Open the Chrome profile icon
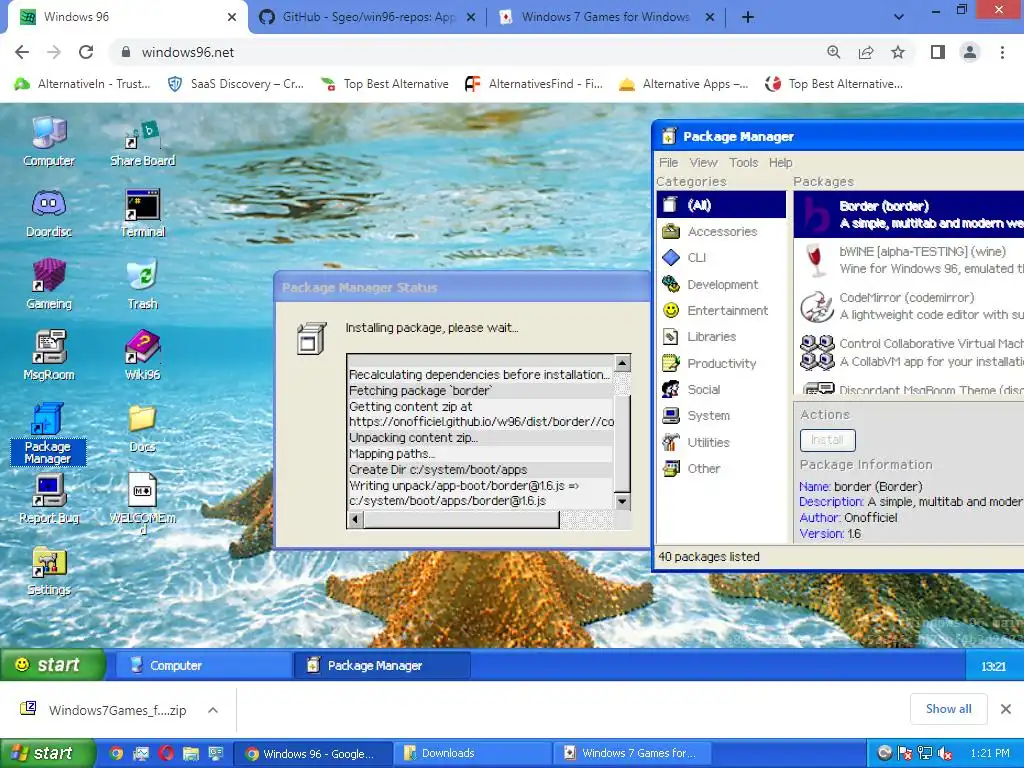1024x768 pixels. click(970, 52)
